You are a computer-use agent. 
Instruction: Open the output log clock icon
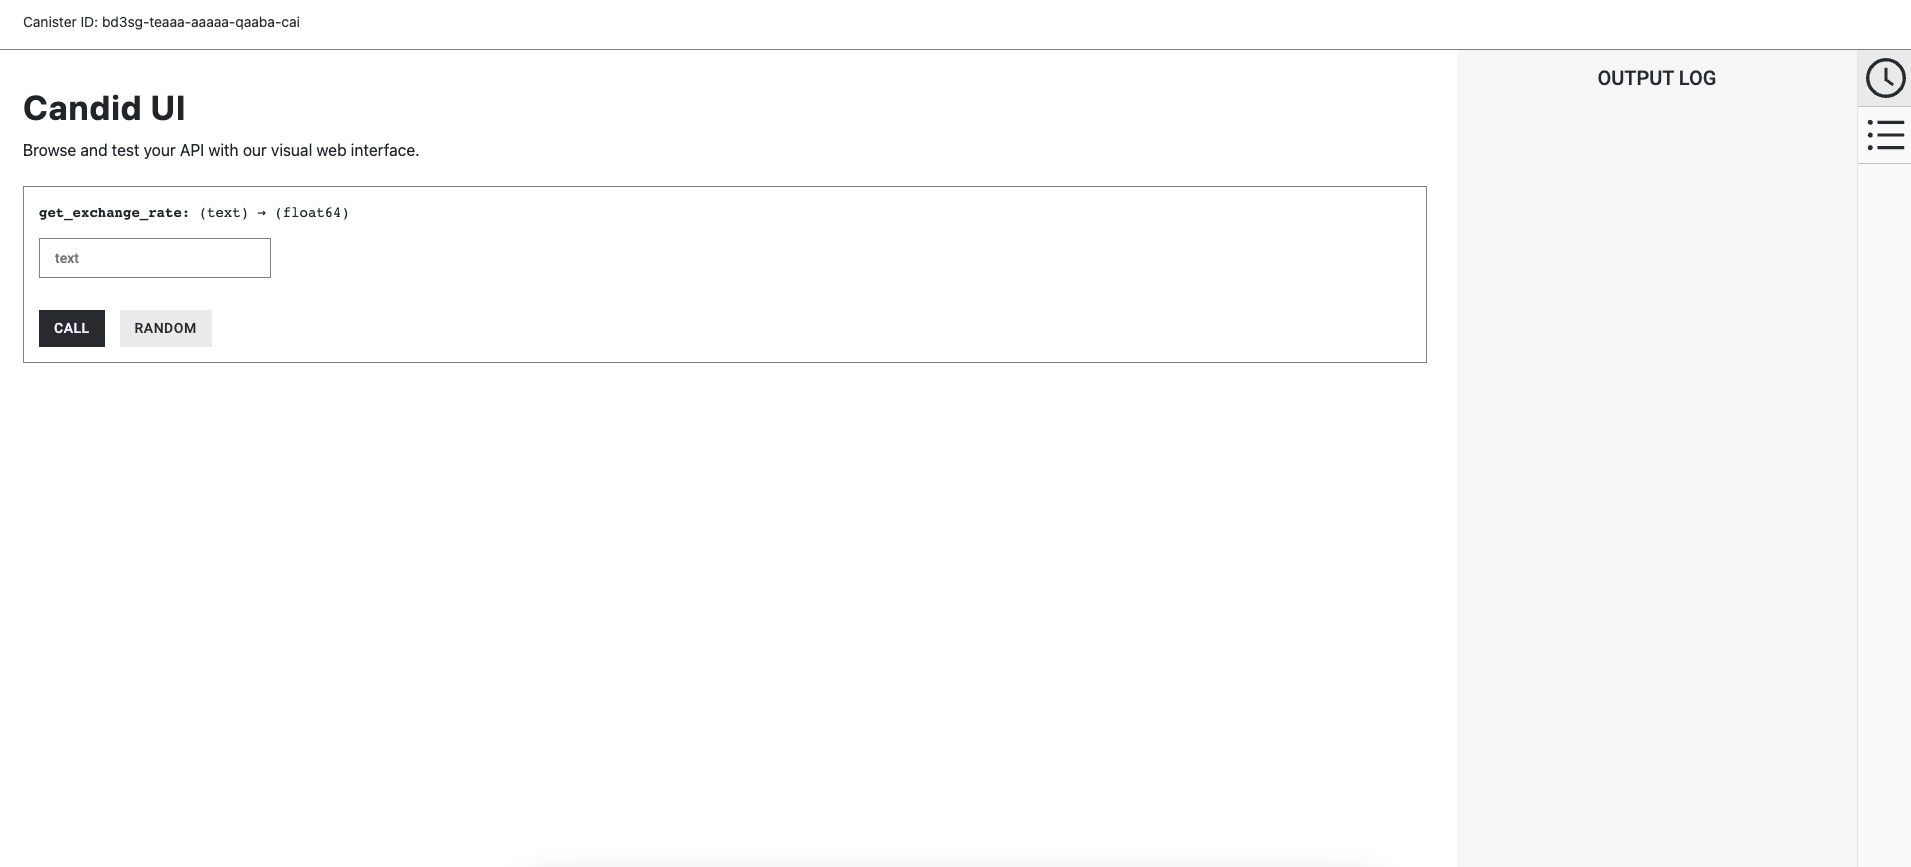point(1885,78)
